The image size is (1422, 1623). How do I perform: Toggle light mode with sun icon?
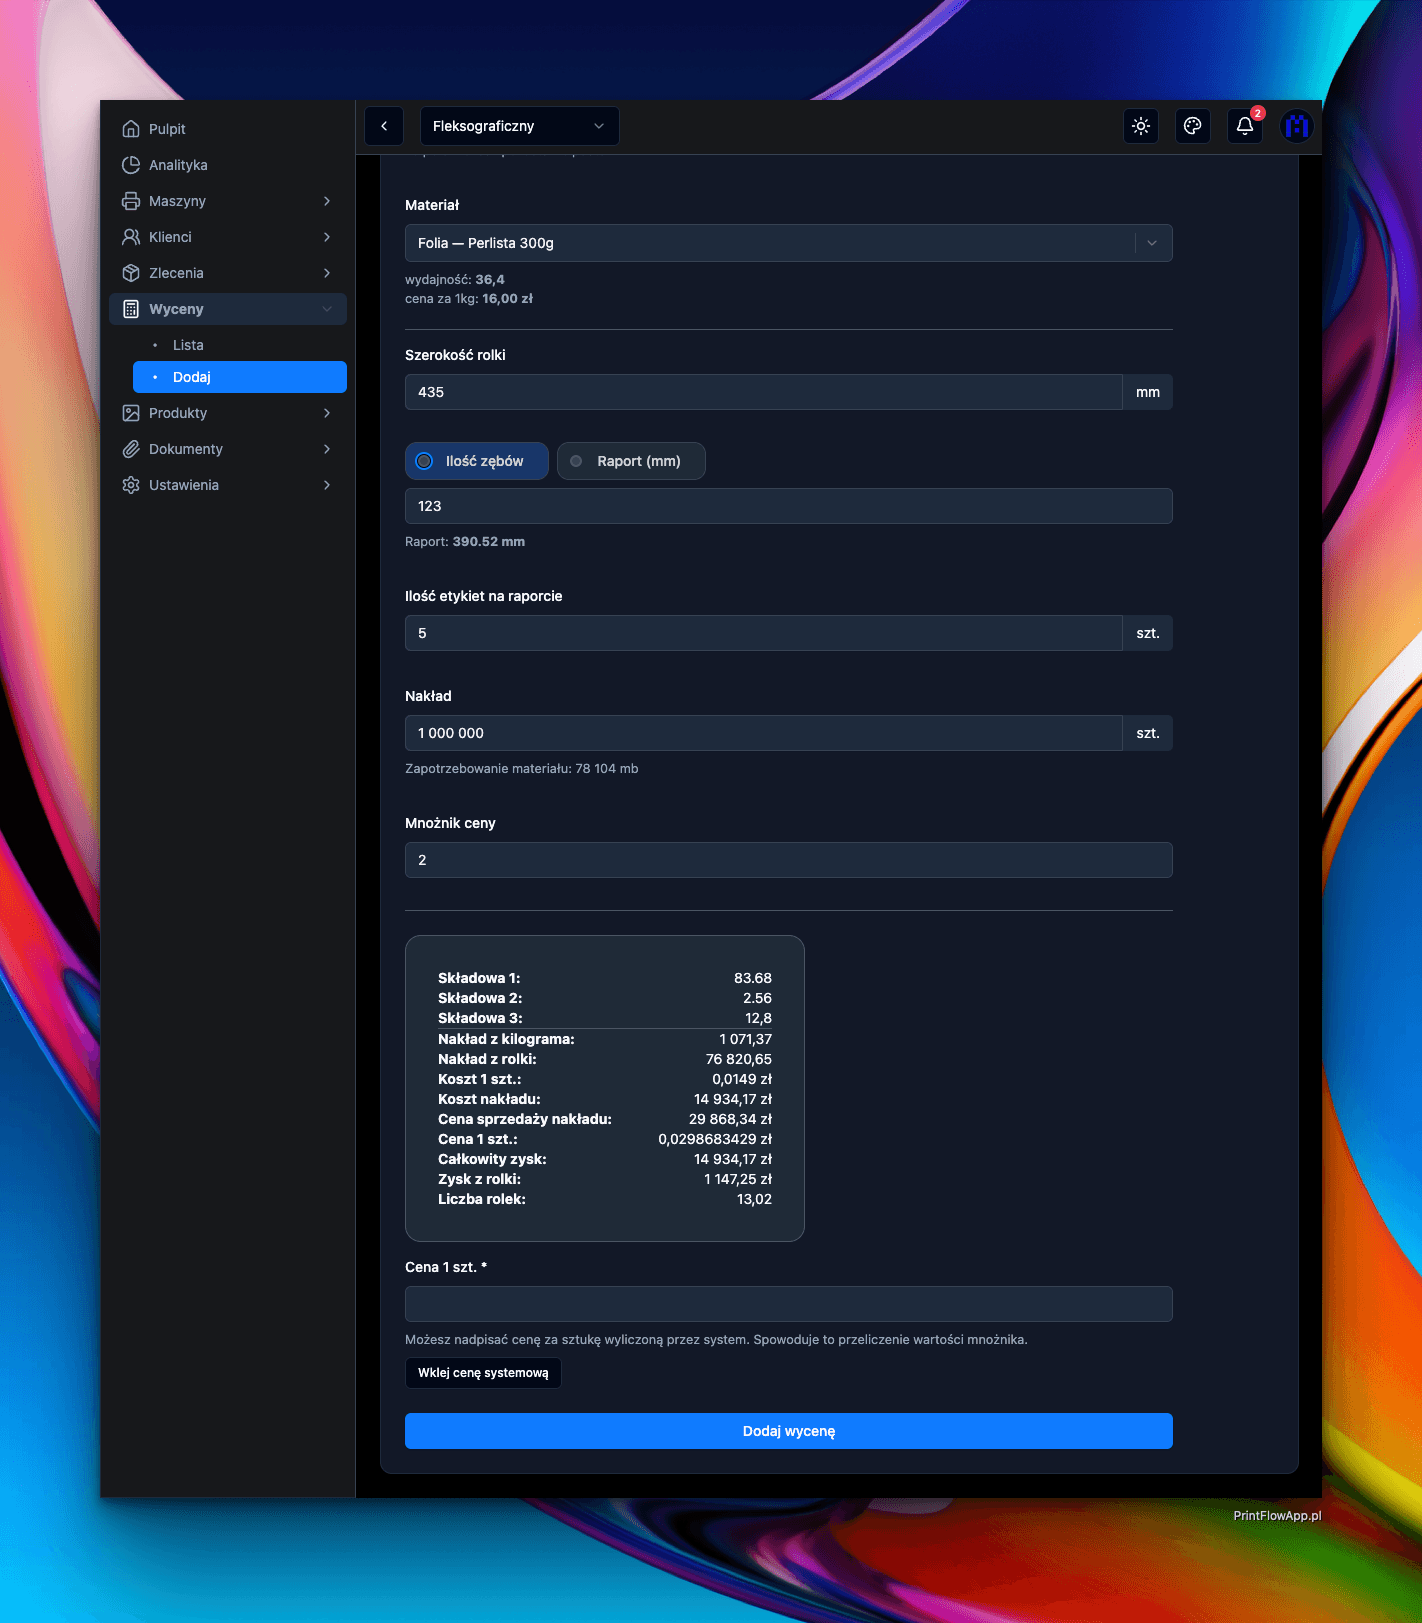tap(1141, 126)
